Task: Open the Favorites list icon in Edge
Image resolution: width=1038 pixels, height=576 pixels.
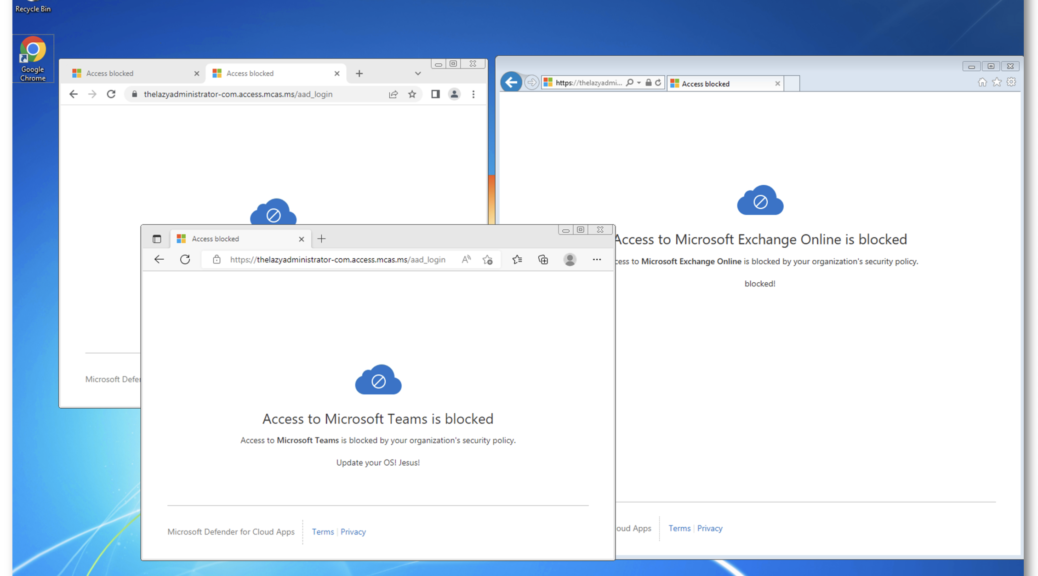Action: tap(517, 260)
